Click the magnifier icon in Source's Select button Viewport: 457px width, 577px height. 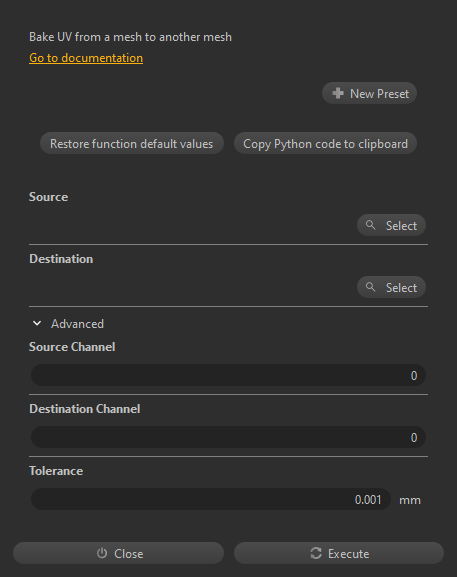[371, 225]
